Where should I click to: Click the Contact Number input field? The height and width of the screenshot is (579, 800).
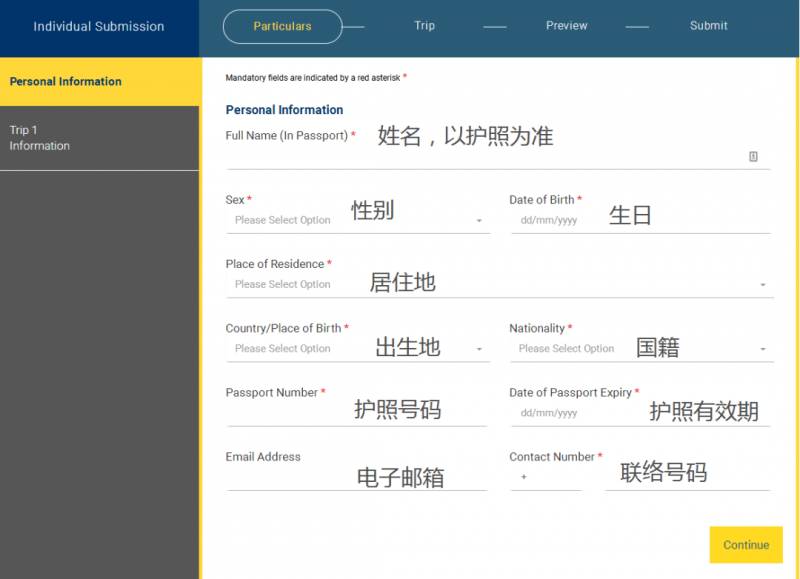pos(687,478)
